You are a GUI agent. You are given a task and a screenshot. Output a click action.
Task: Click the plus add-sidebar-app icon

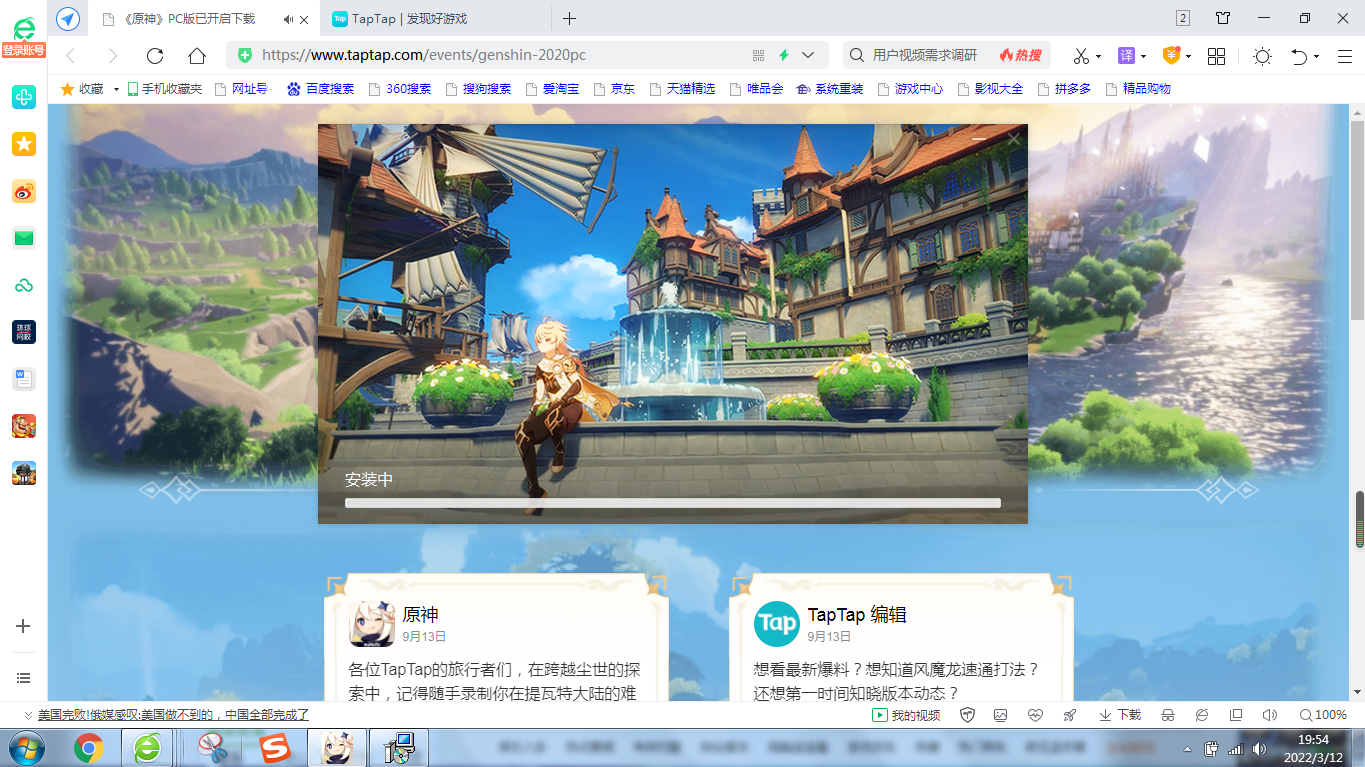(x=24, y=626)
